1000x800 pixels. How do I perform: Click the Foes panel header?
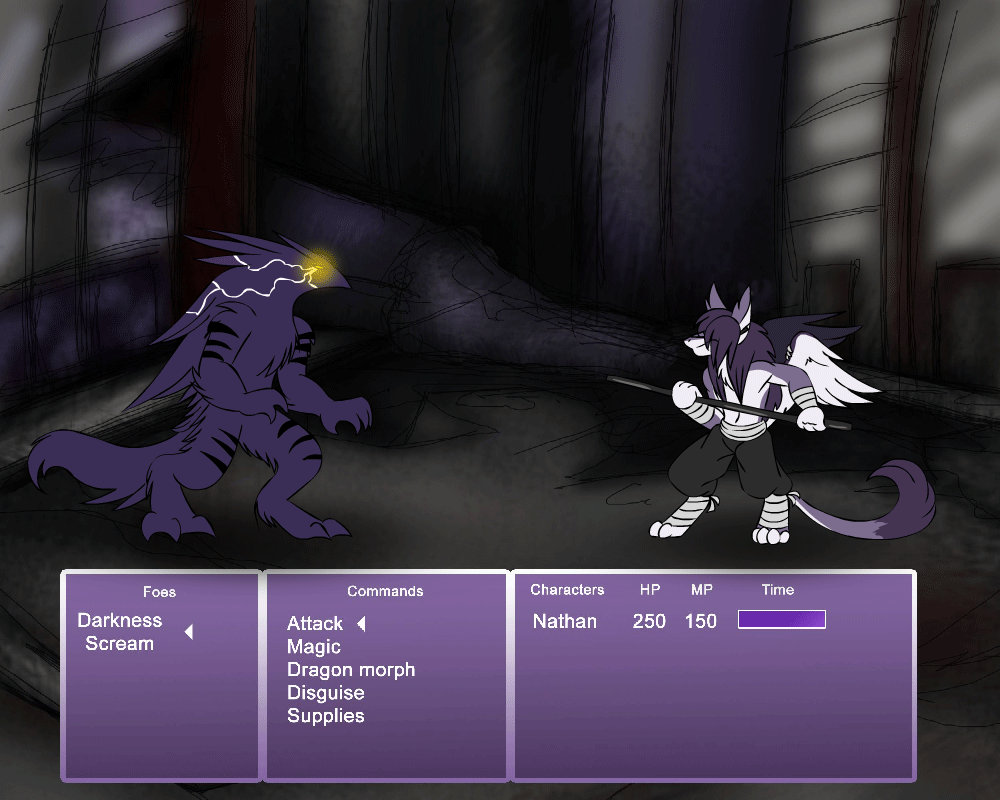(159, 591)
